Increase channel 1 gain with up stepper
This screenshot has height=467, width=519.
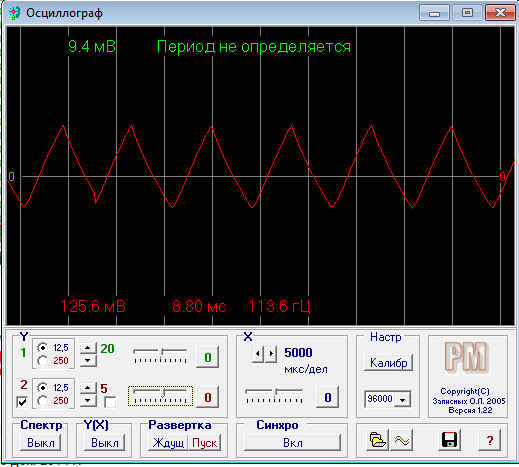[88, 348]
